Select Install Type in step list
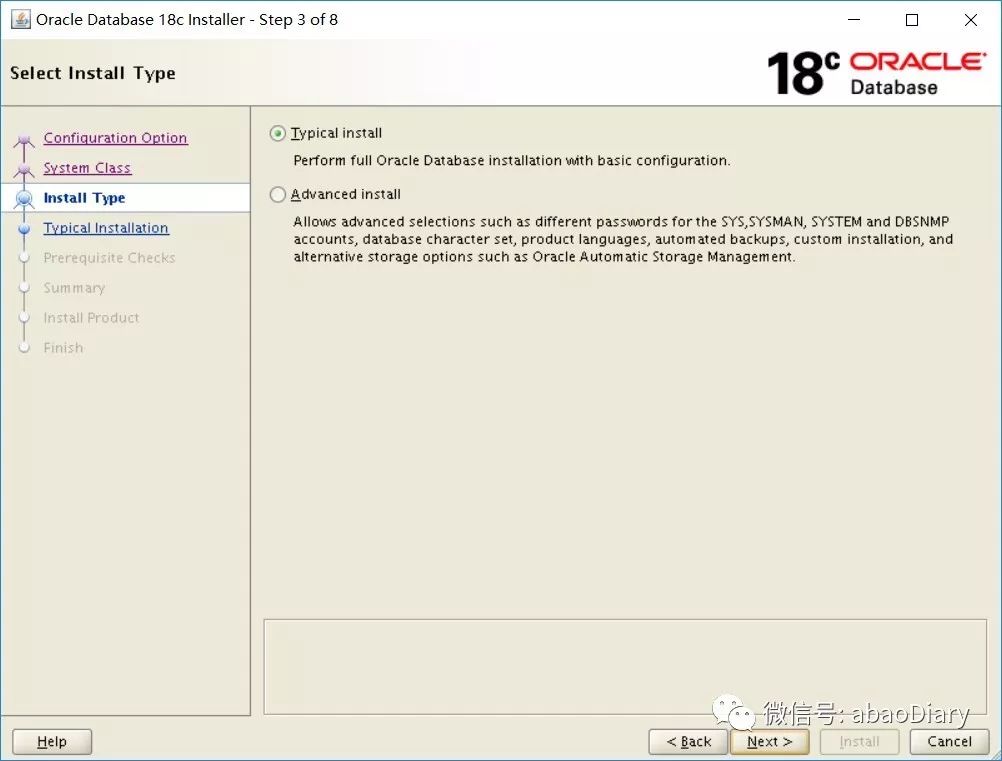 (x=84, y=198)
